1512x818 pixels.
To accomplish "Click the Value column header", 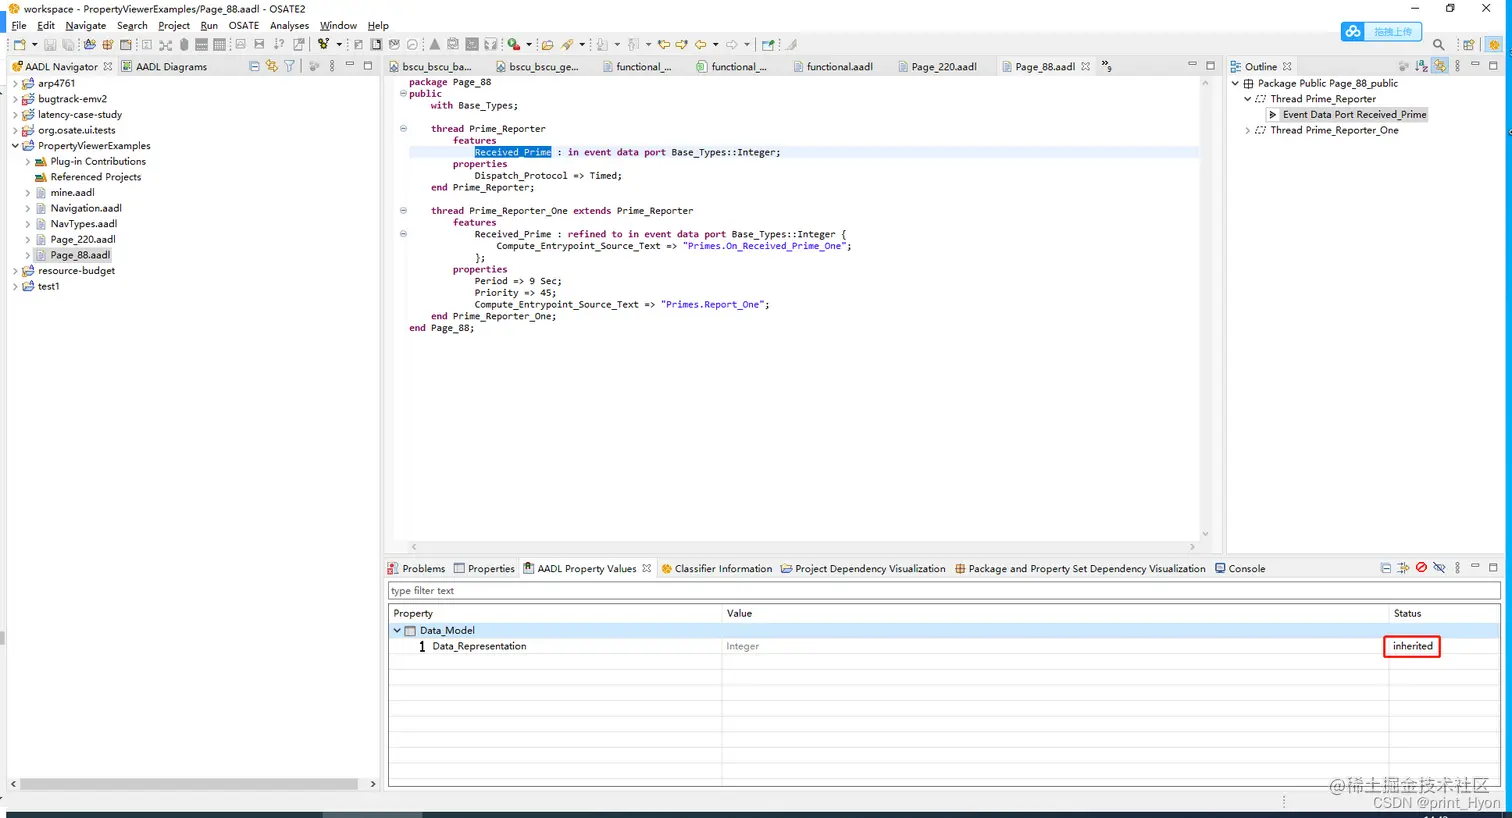I will click(x=1055, y=614).
